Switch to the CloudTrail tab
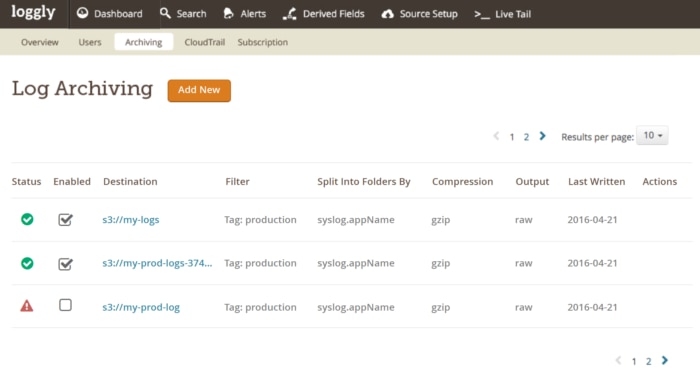The width and height of the screenshot is (700, 381). coord(204,42)
